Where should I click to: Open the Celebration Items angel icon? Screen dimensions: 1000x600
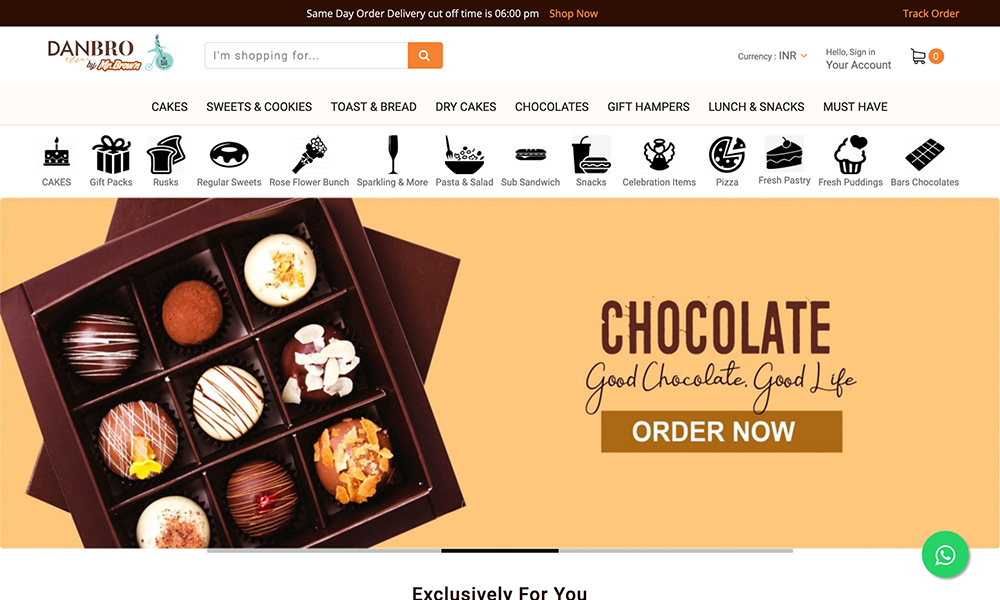659,155
